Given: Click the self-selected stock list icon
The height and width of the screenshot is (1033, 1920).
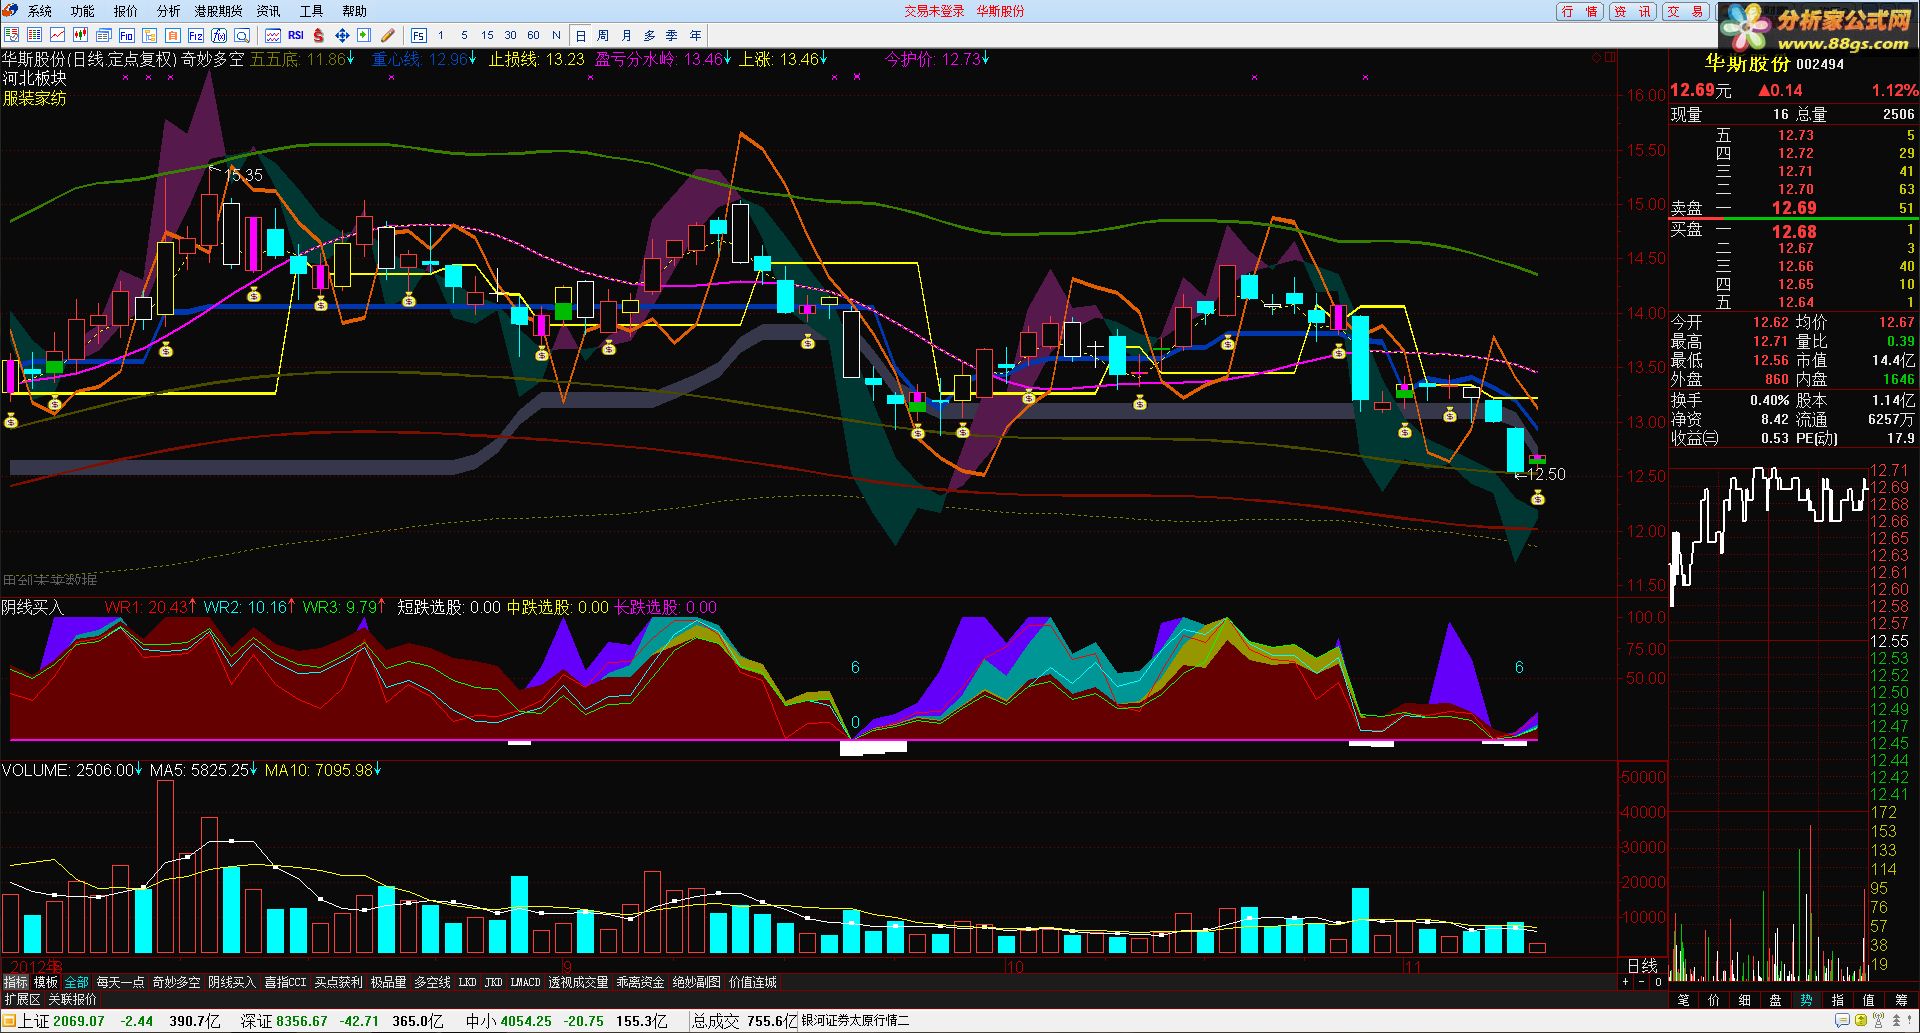Looking at the screenshot, I should 11,35.
